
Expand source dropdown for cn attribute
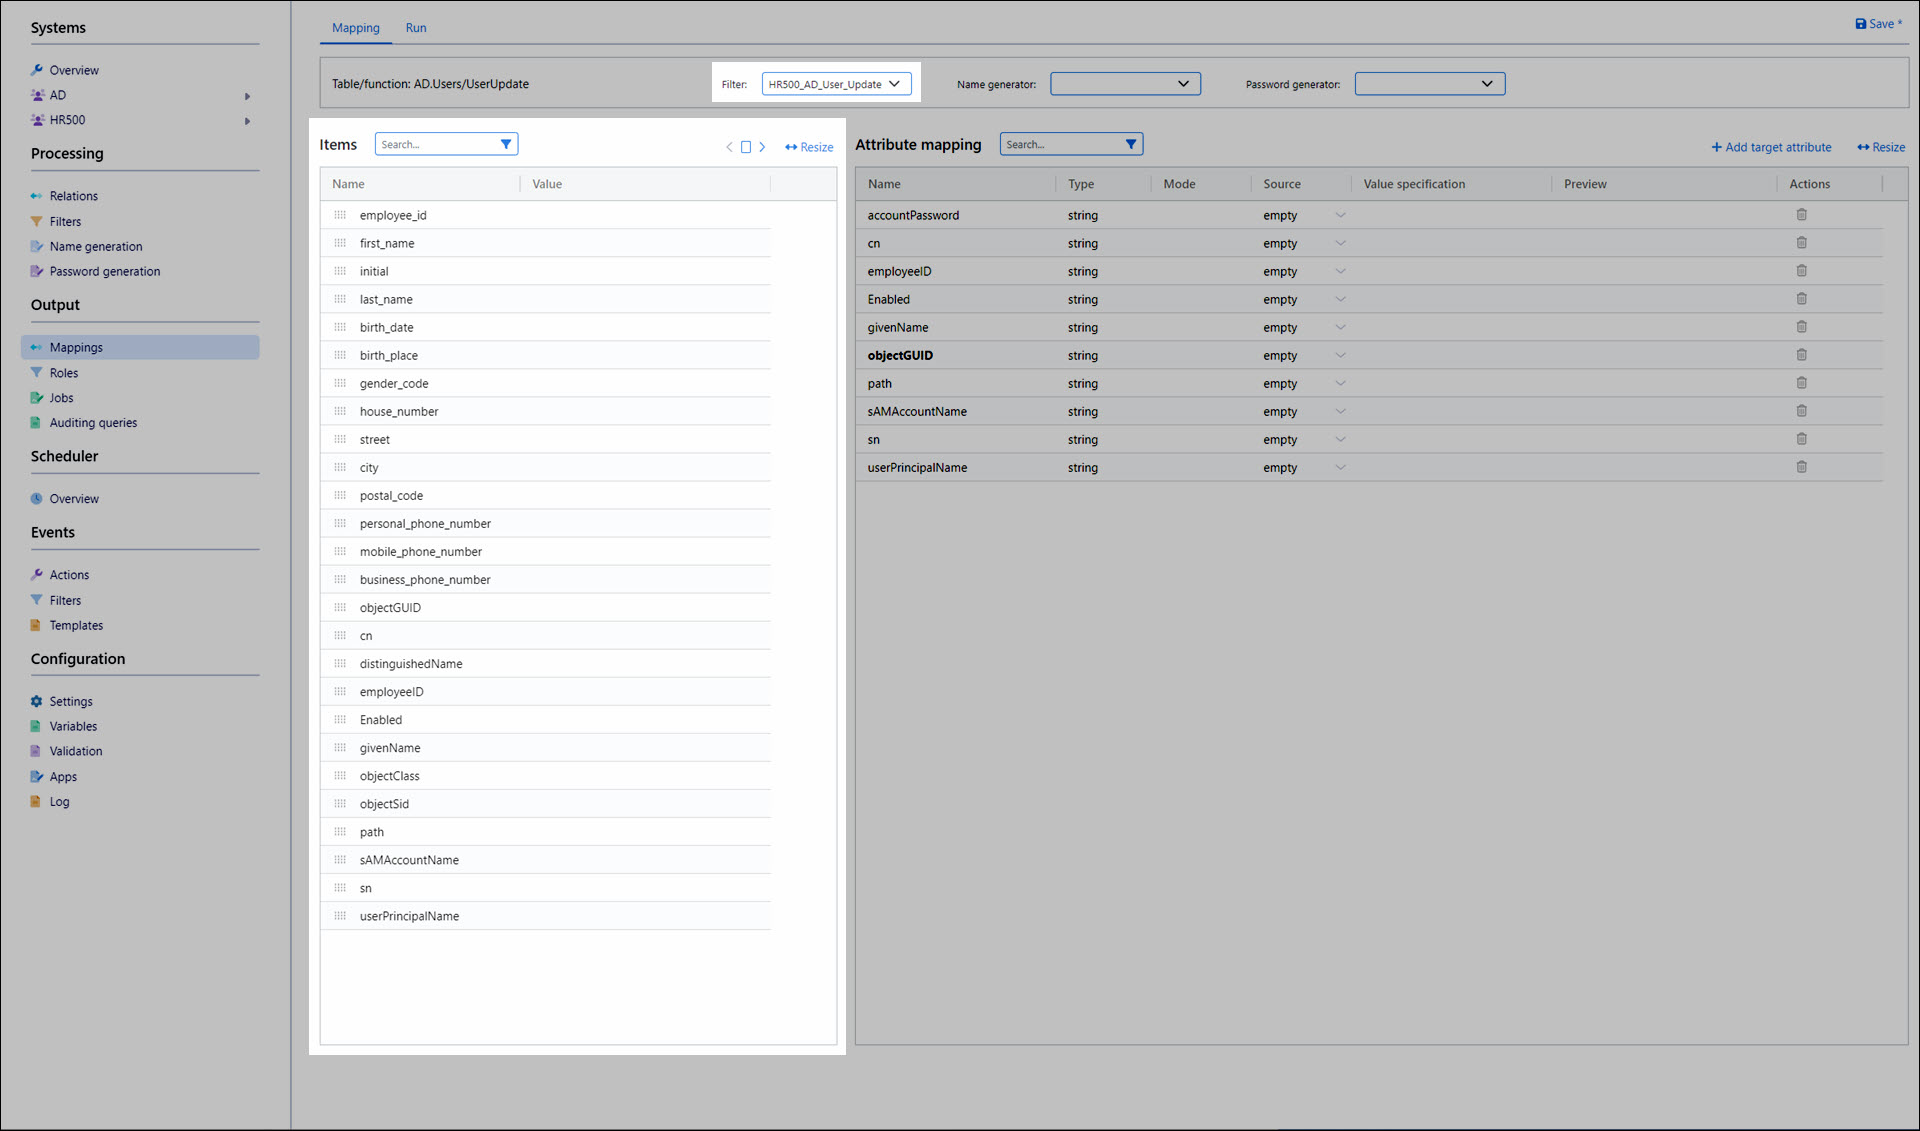pos(1340,243)
